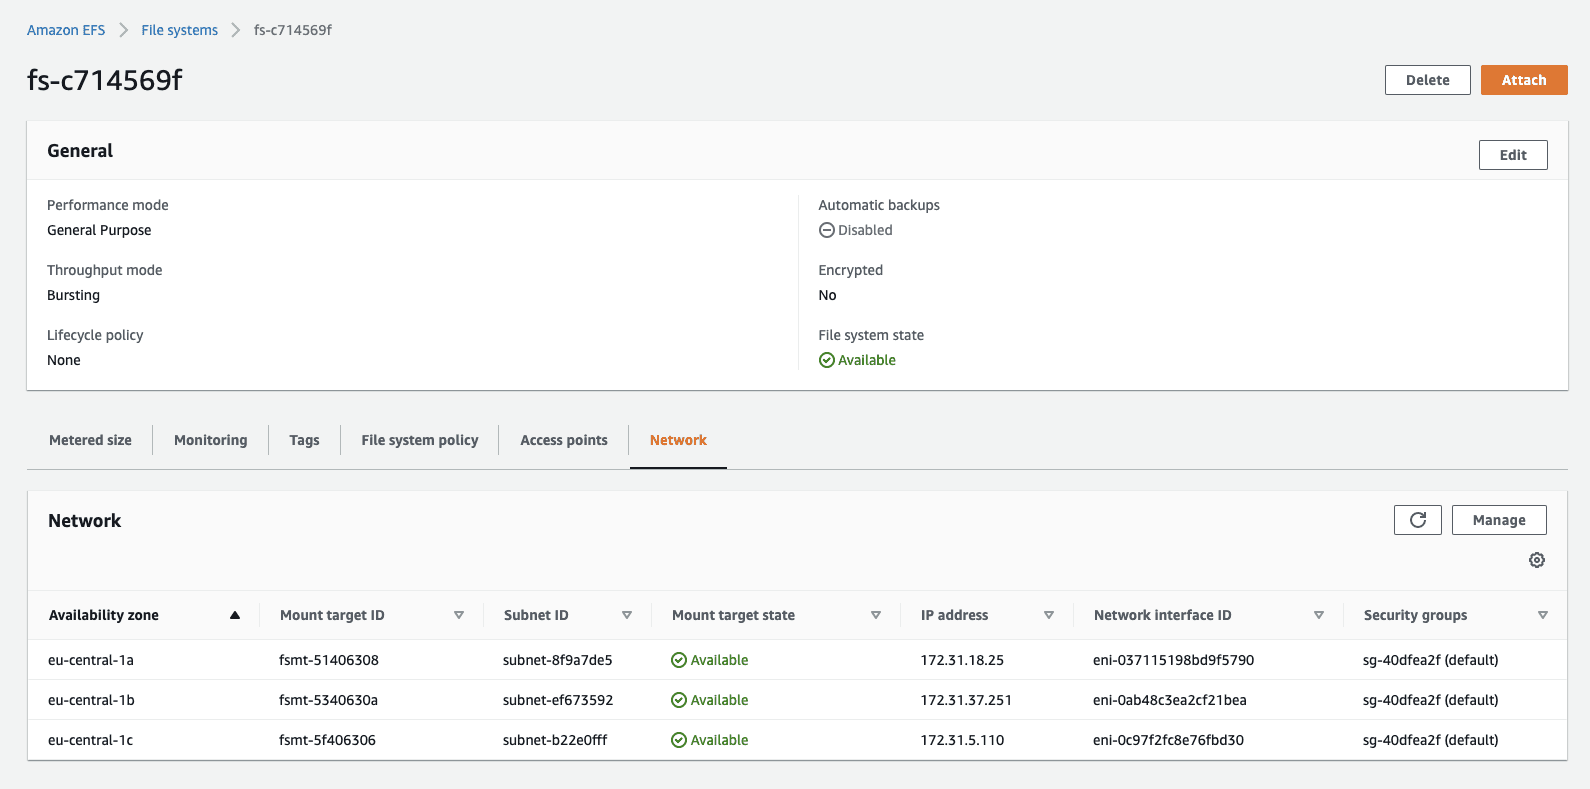Click fs-c714569f in the breadcrumb
Image resolution: width=1590 pixels, height=789 pixels.
click(x=293, y=30)
